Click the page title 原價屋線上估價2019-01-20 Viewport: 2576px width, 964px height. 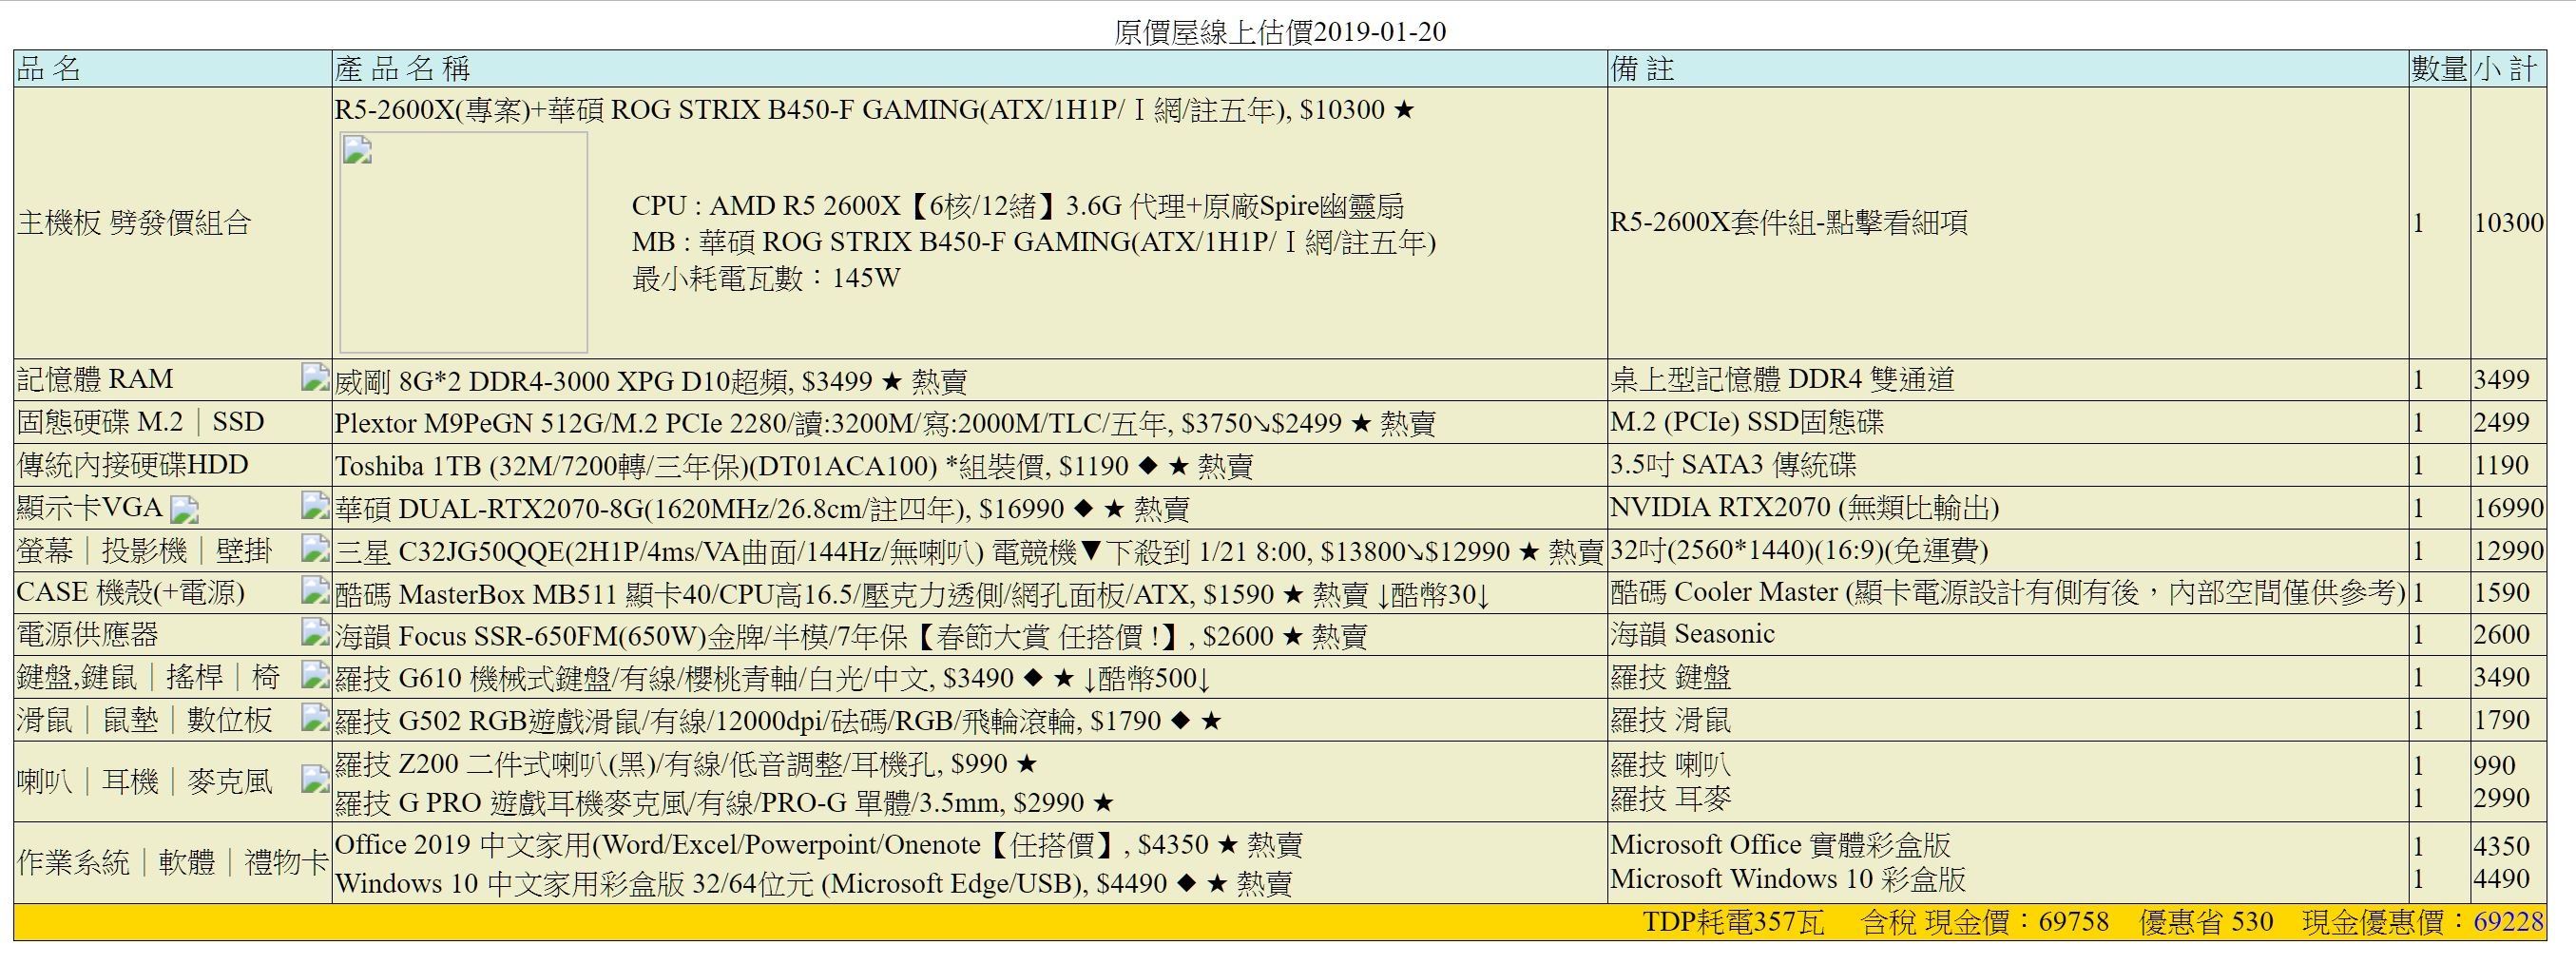[1280, 32]
